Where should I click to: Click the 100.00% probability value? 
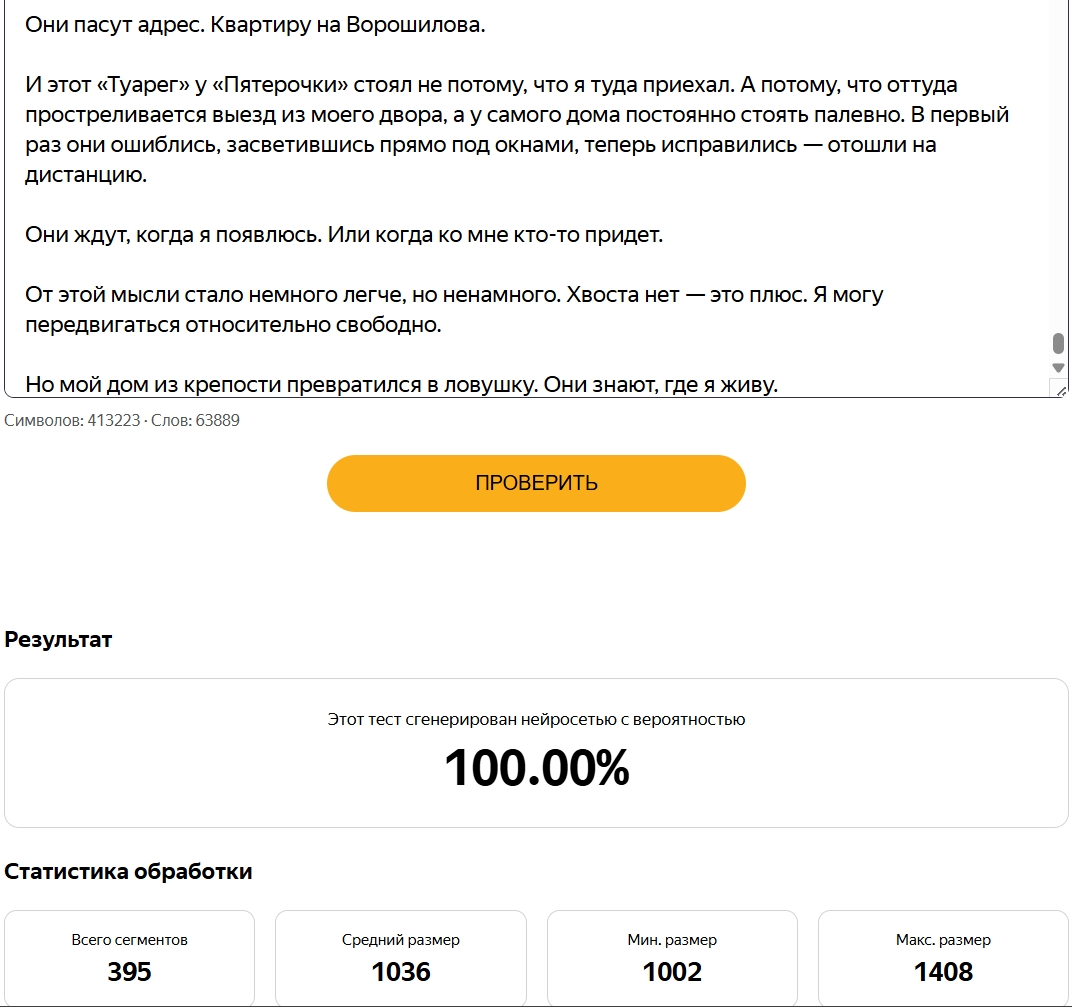point(536,768)
